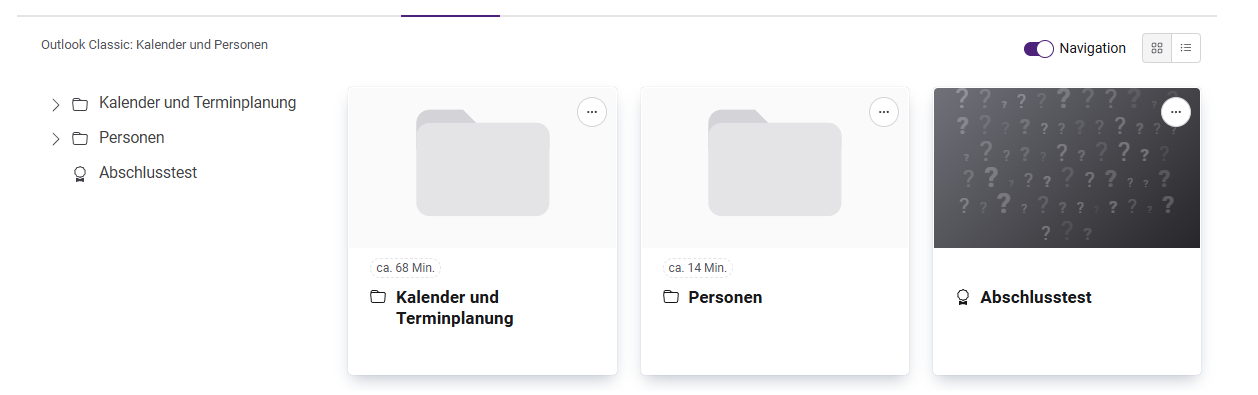Screen dimensions: 1258x395
Task: Open options menu on Abschlusstest card
Action: [1176, 112]
